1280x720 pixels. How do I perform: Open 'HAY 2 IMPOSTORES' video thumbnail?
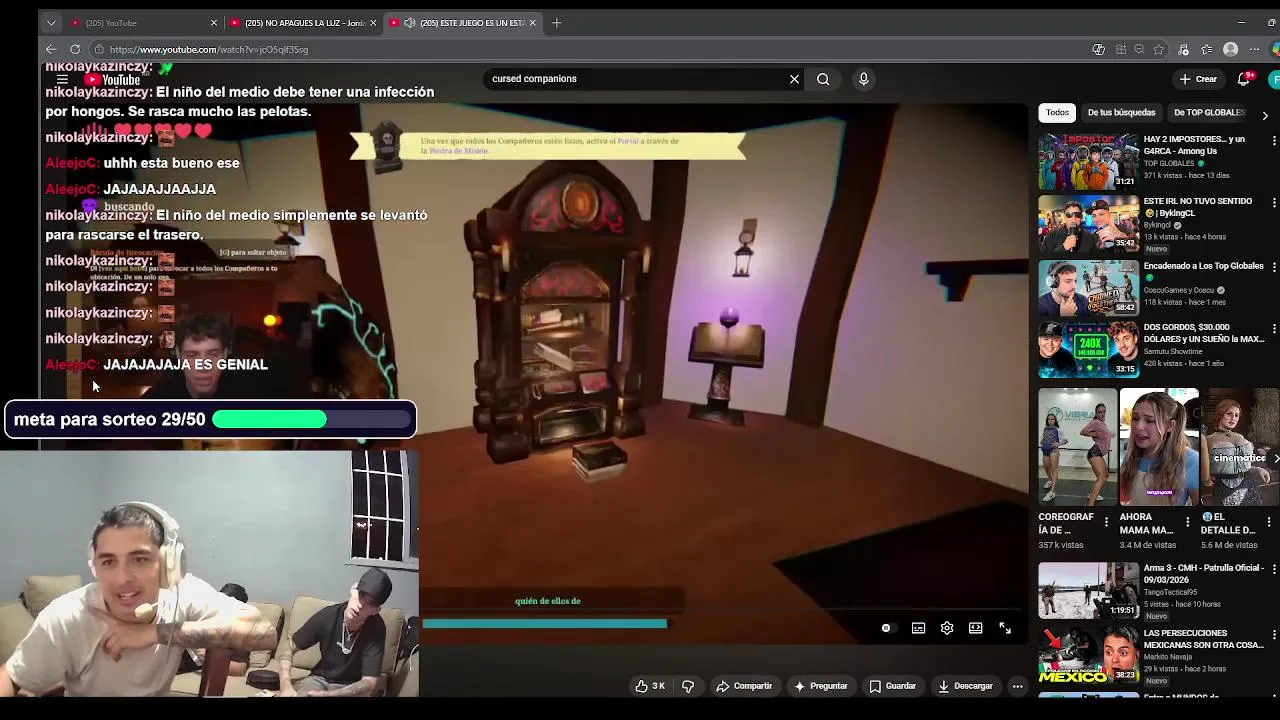[x=1088, y=160]
